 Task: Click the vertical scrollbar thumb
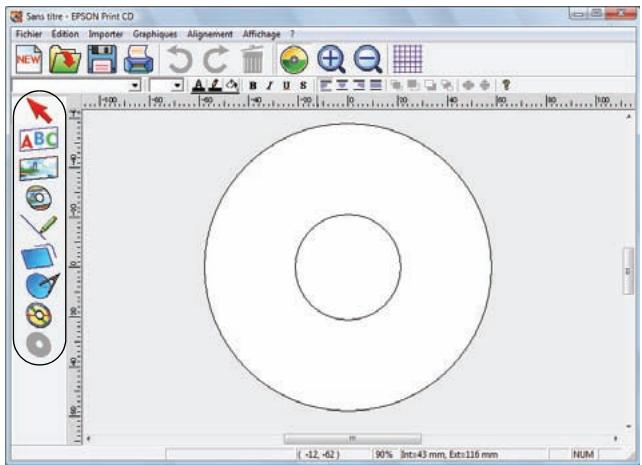click(628, 271)
